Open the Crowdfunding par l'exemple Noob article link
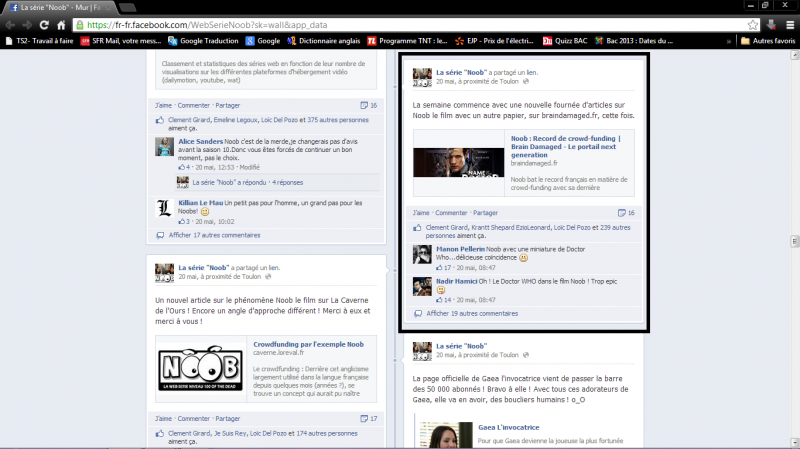Screen dimensions: 800x449 pos(308,344)
